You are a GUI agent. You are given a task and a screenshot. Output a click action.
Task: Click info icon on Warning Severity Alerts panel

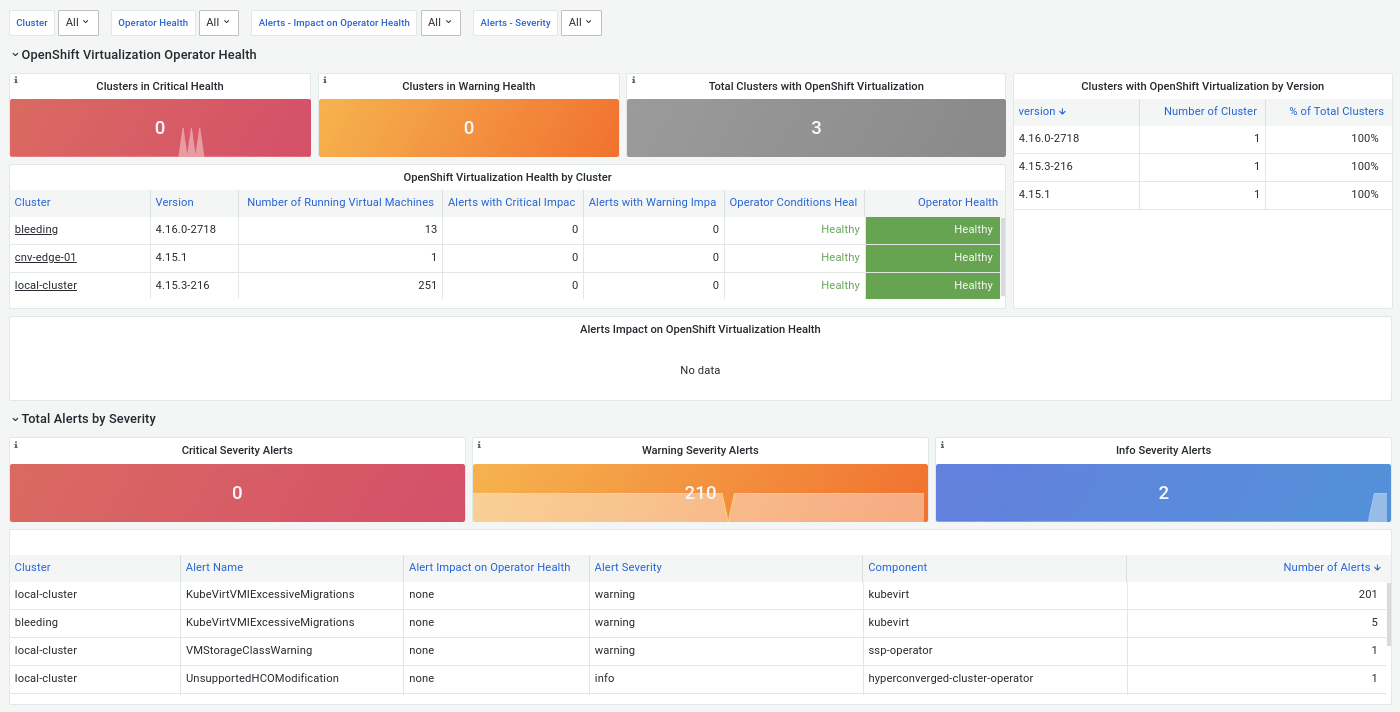pyautogui.click(x=479, y=444)
